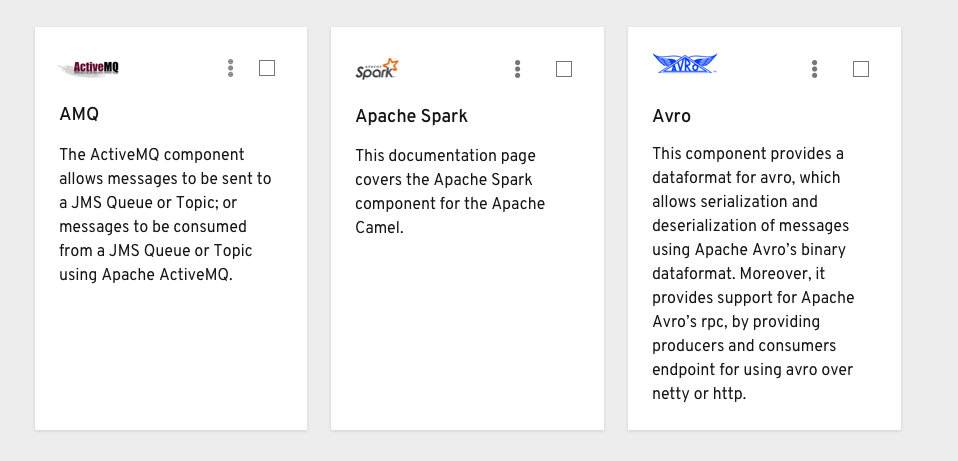Select the Apache Spark card checkbox
This screenshot has width=958, height=461.
tap(564, 69)
